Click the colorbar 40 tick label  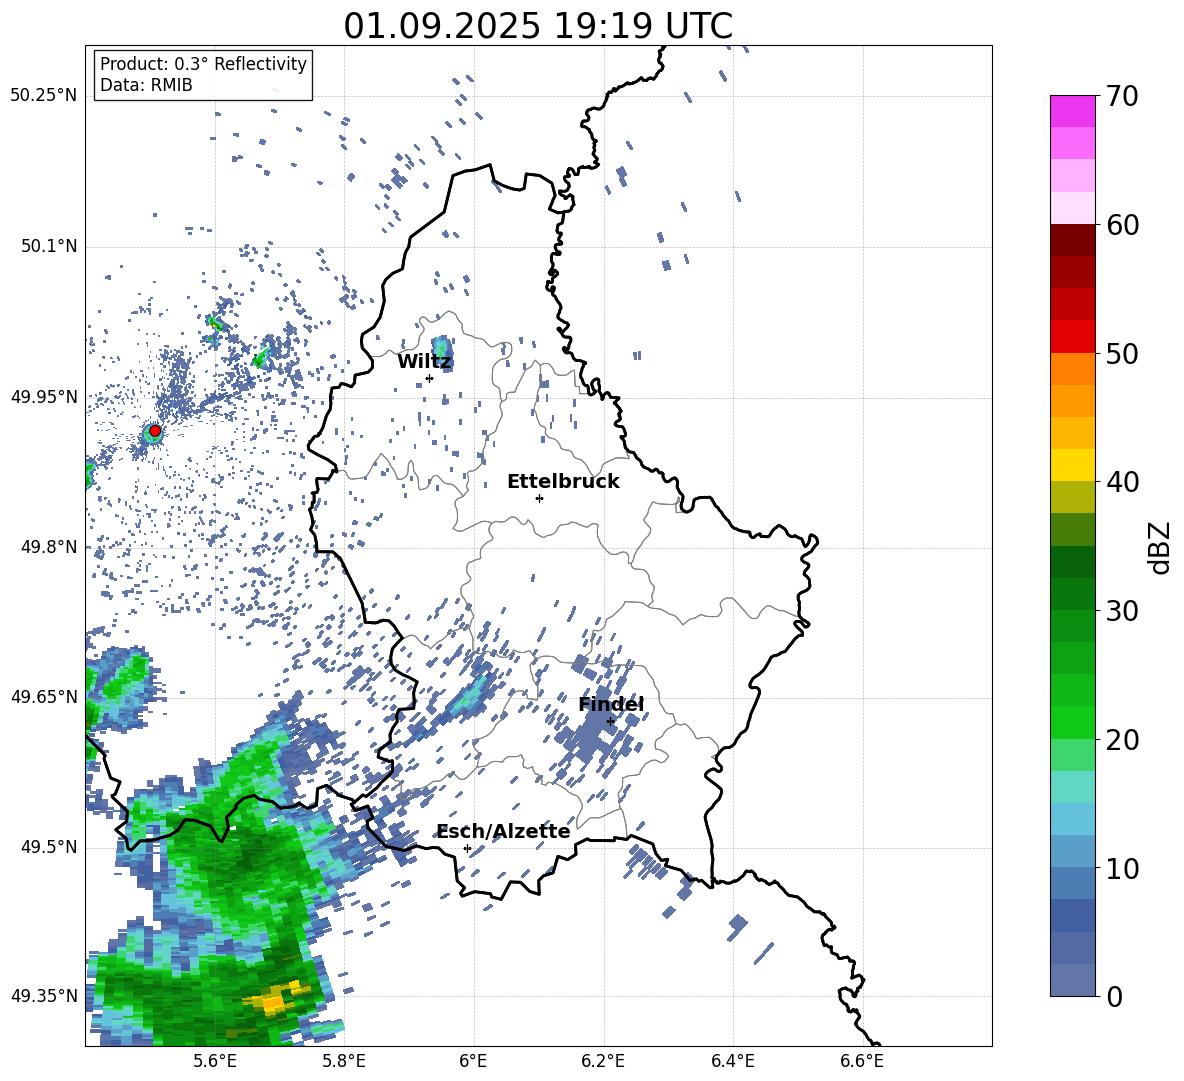click(x=1122, y=482)
